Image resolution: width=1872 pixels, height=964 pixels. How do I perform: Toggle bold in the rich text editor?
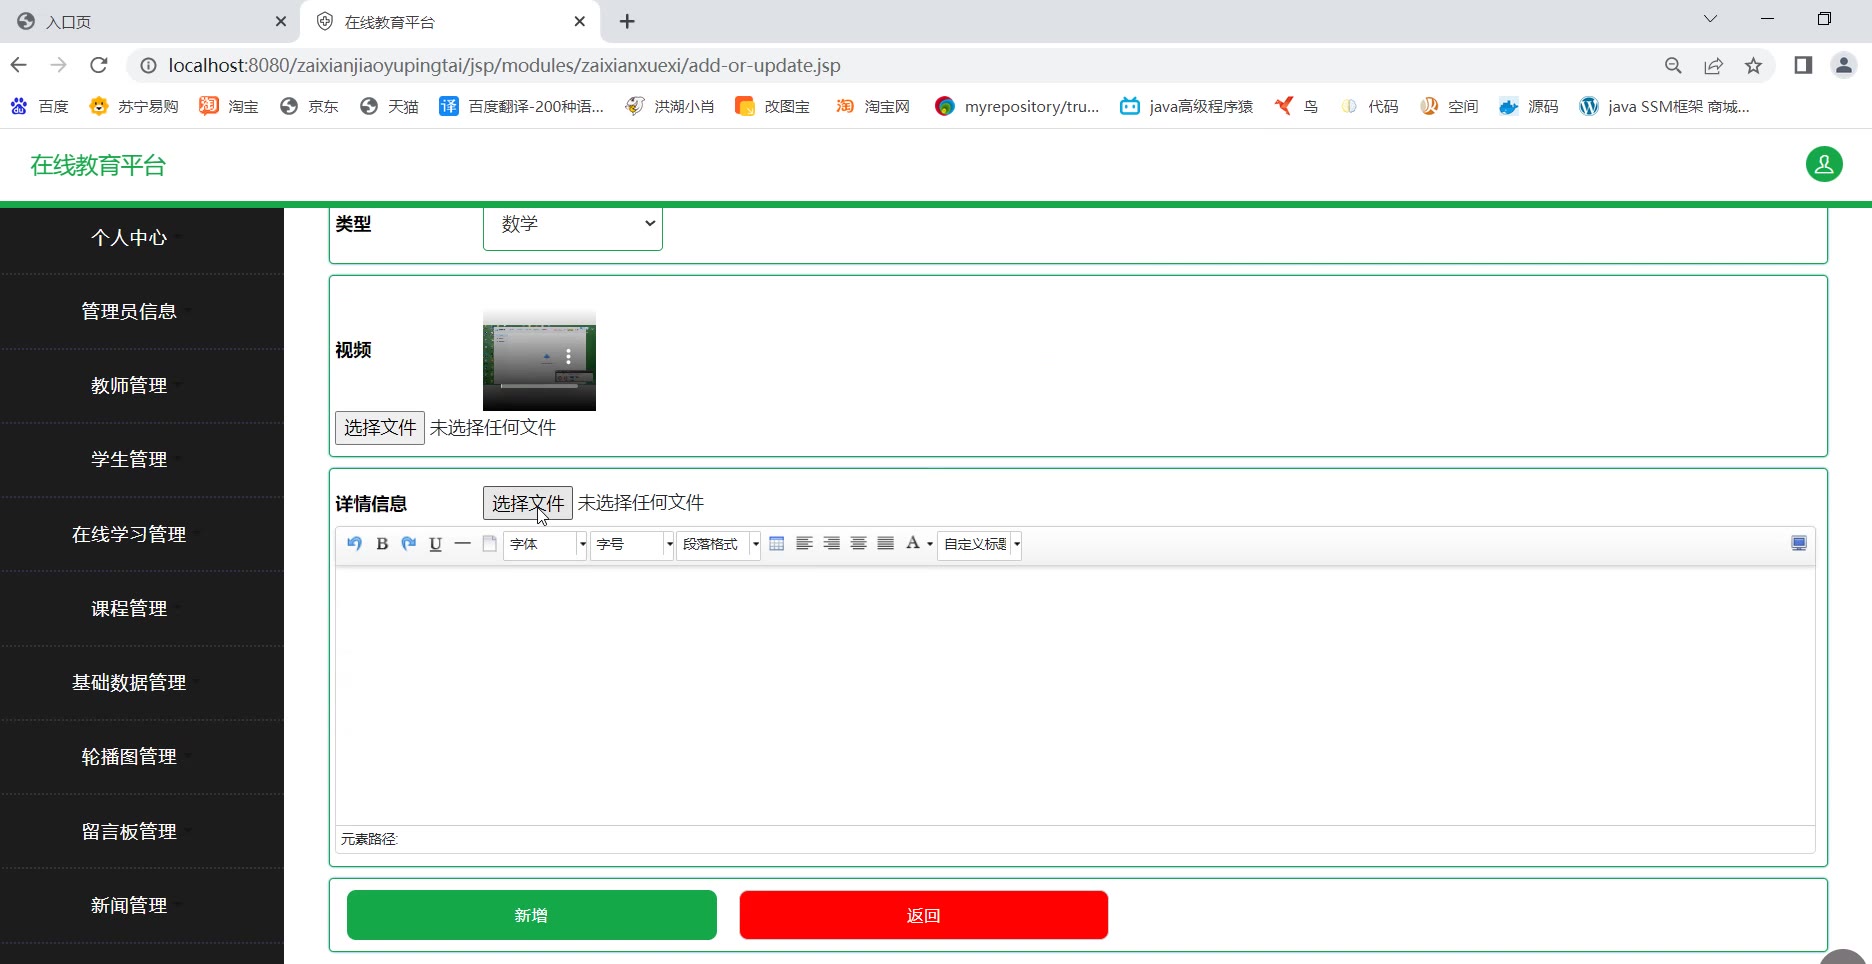[x=382, y=544]
